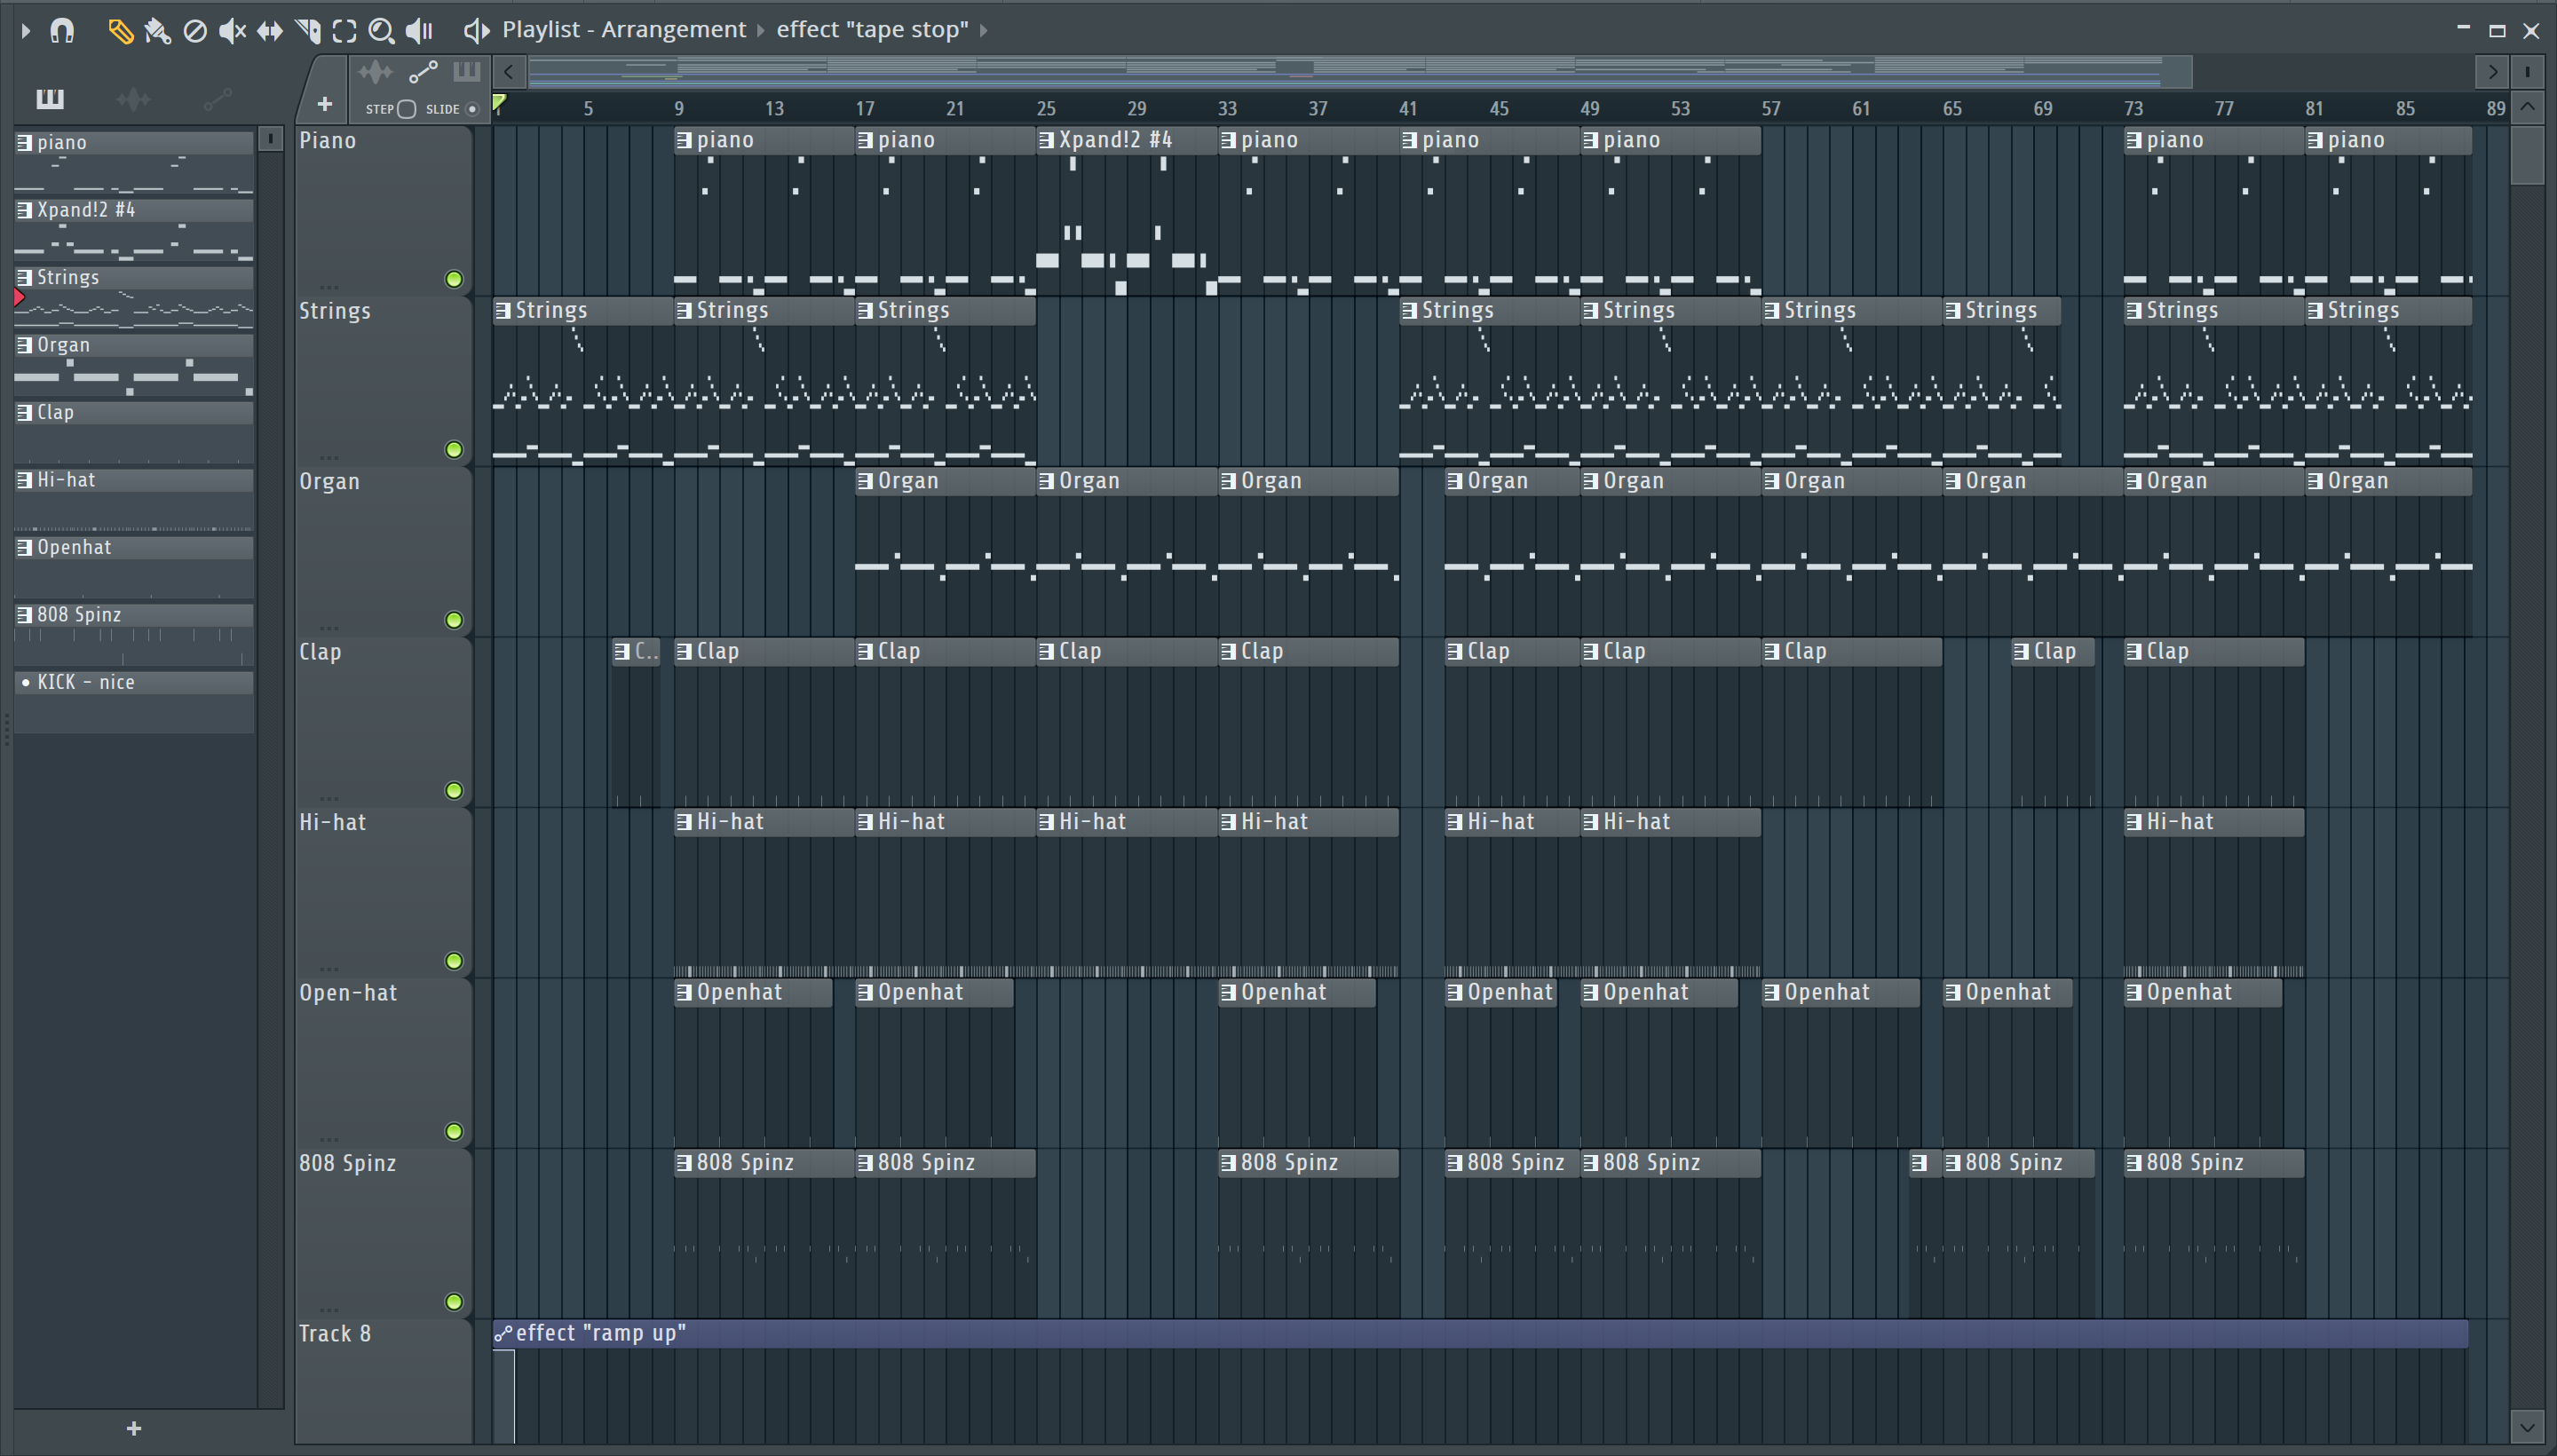The height and width of the screenshot is (1456, 2557).
Task: Open the Playlist - Arrangement menu
Action: tap(623, 30)
